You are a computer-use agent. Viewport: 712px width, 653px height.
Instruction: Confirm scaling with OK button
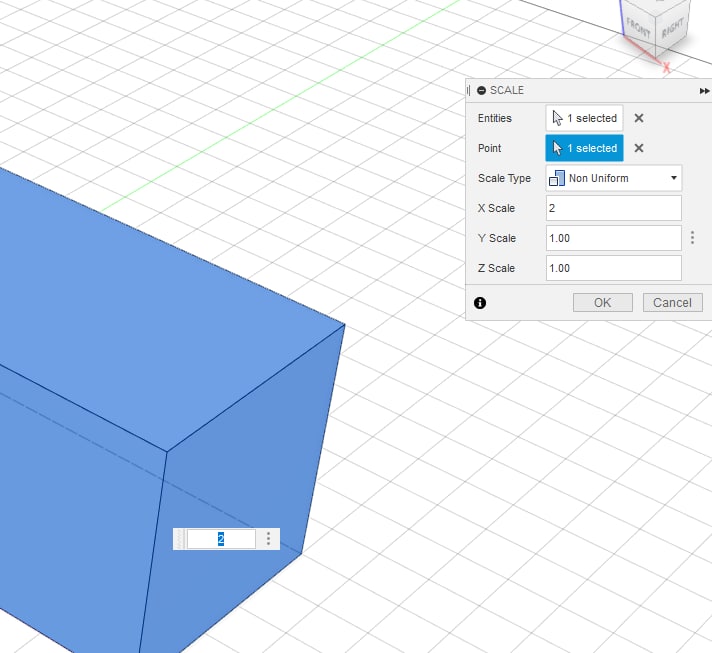[x=603, y=302]
